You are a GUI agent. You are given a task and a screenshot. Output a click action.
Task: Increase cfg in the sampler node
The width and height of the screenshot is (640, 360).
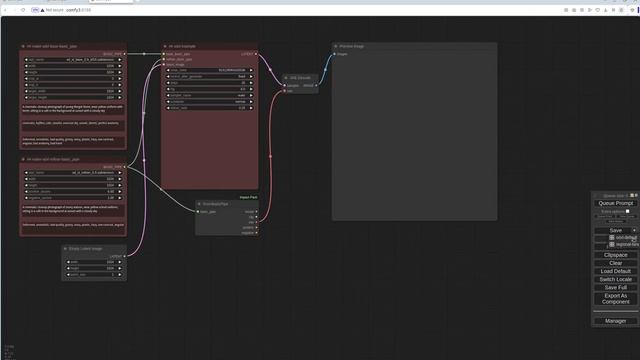tap(251, 89)
